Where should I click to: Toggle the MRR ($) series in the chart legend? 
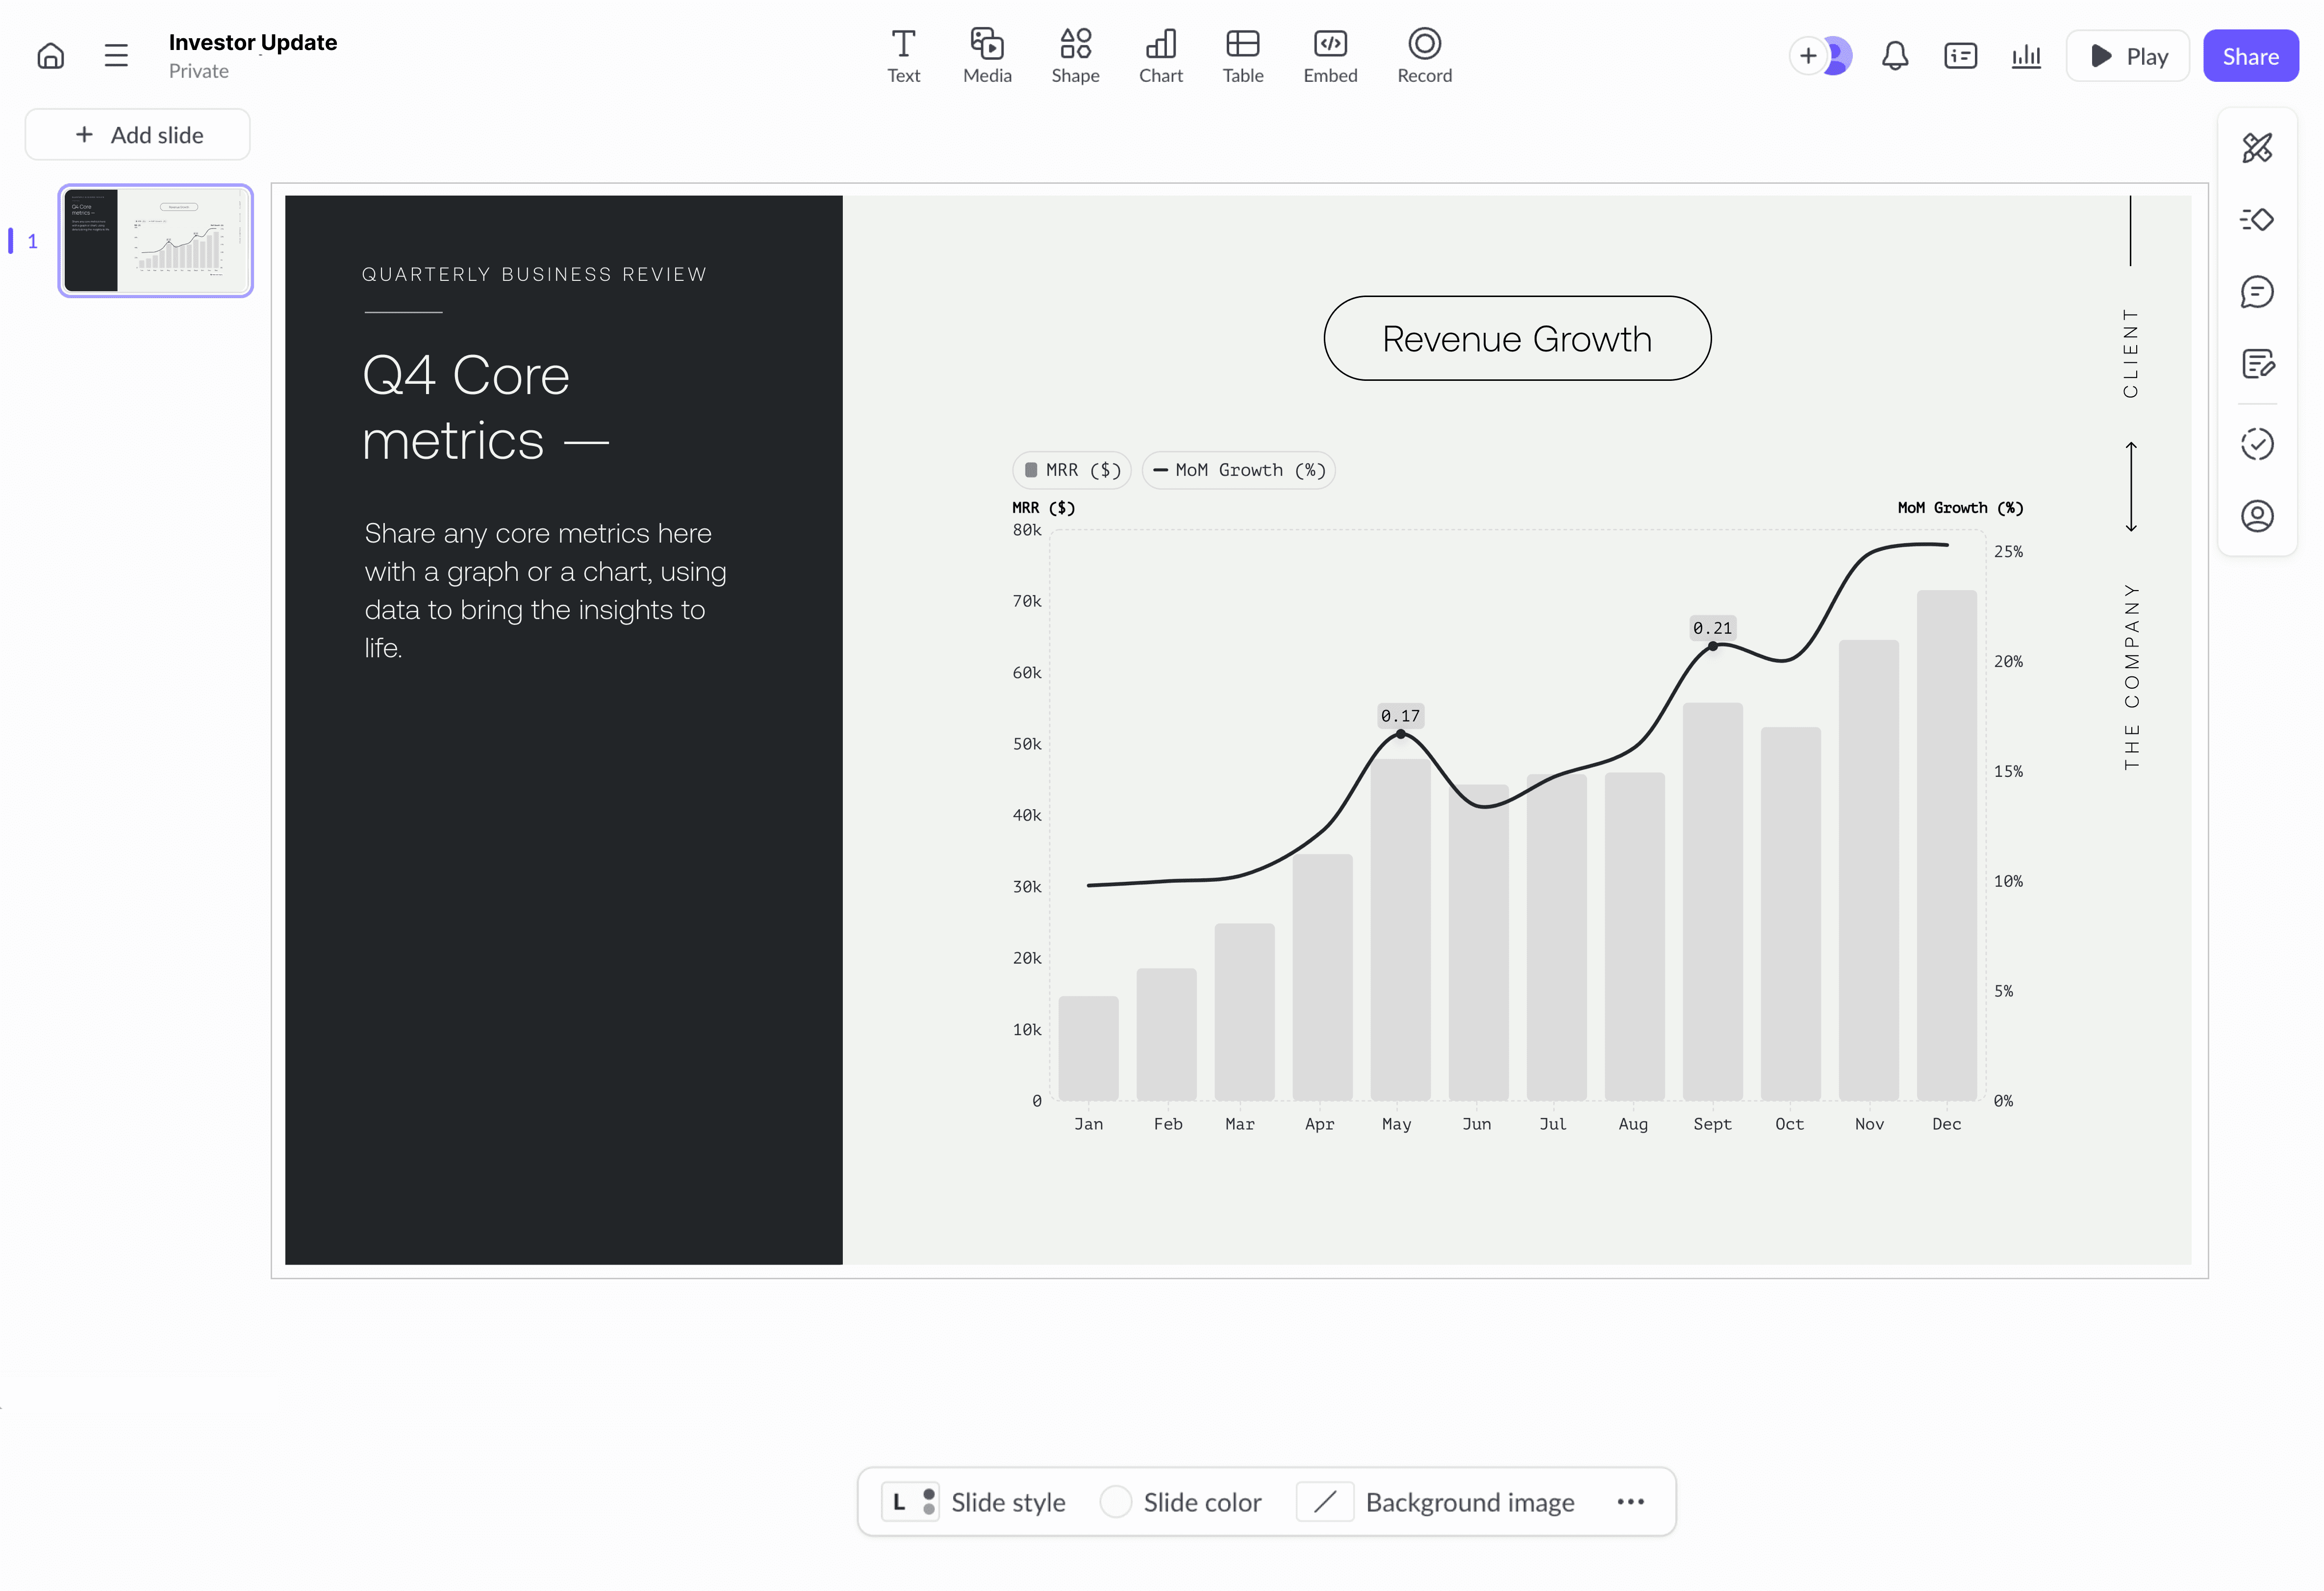1071,469
